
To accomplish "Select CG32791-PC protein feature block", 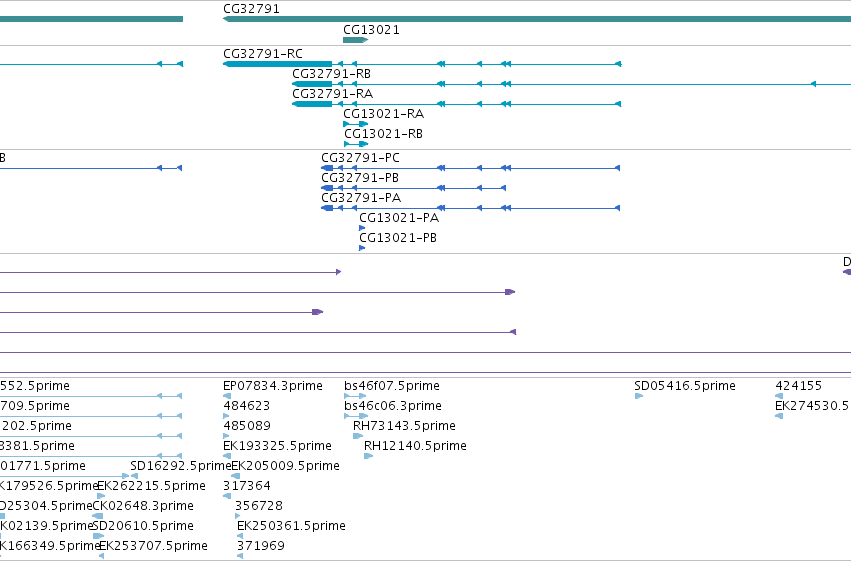I will click(327, 168).
